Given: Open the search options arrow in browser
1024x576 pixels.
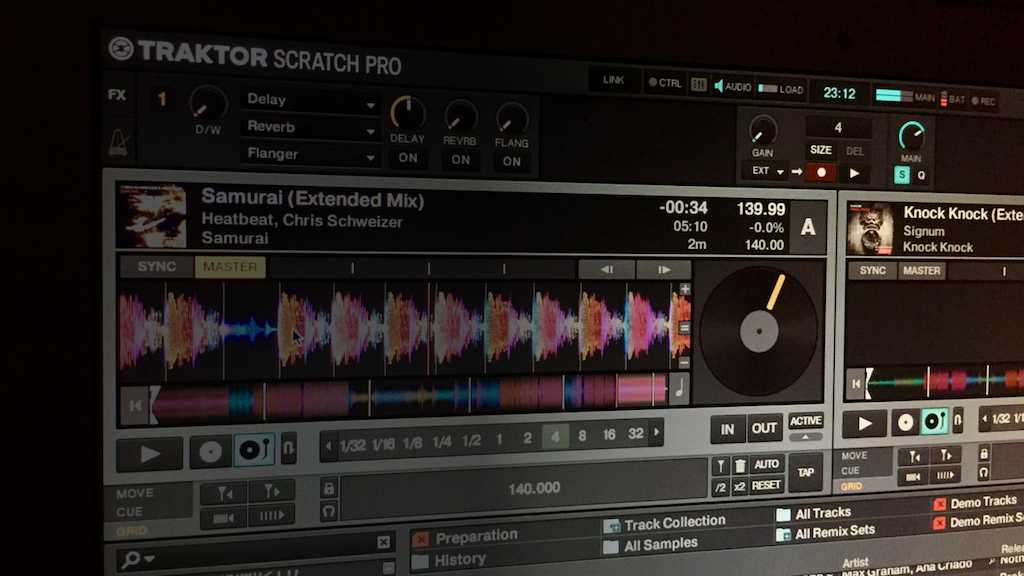Looking at the screenshot, I should click(x=150, y=559).
